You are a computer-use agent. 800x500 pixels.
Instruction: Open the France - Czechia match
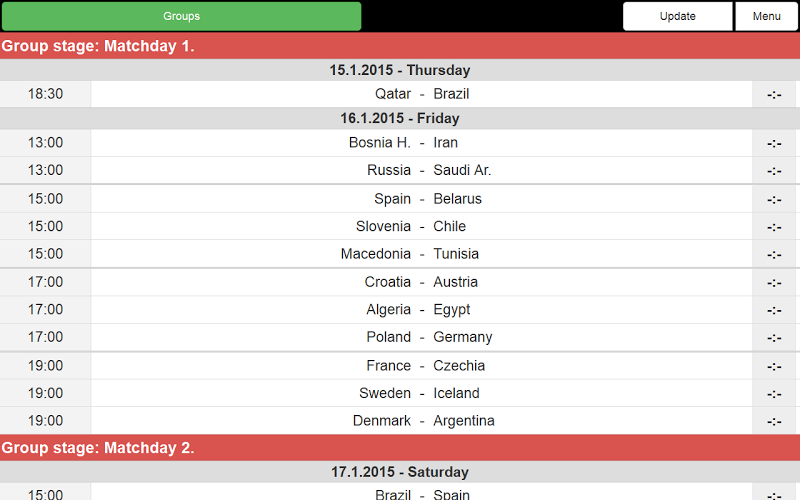[421, 366]
